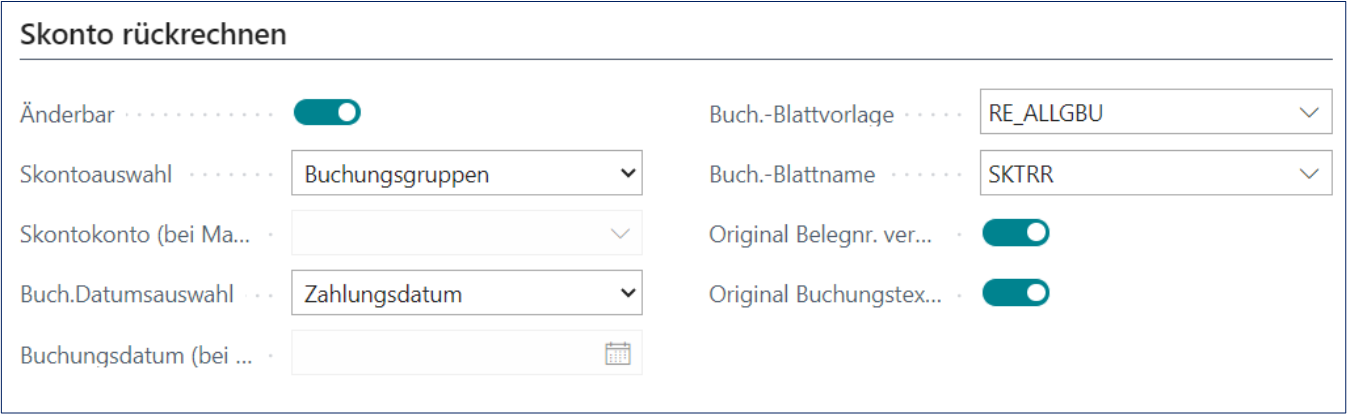Click the Buch.-Blattvorlage field label
Screen dimensions: 1347x414
click(801, 115)
